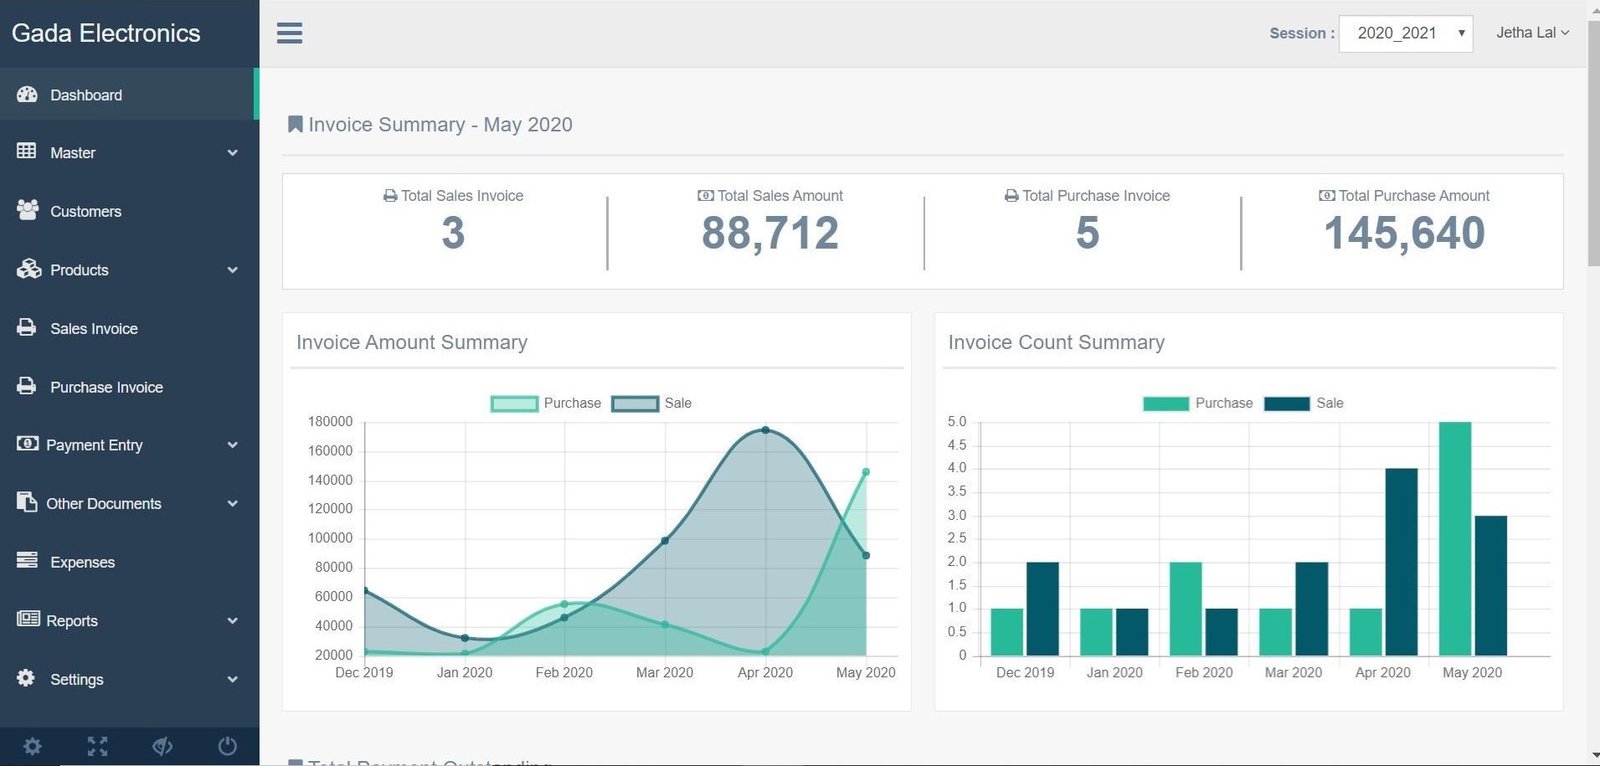Click the fullscreen expand icon in sidebar footer
This screenshot has width=1600, height=766.
click(97, 746)
